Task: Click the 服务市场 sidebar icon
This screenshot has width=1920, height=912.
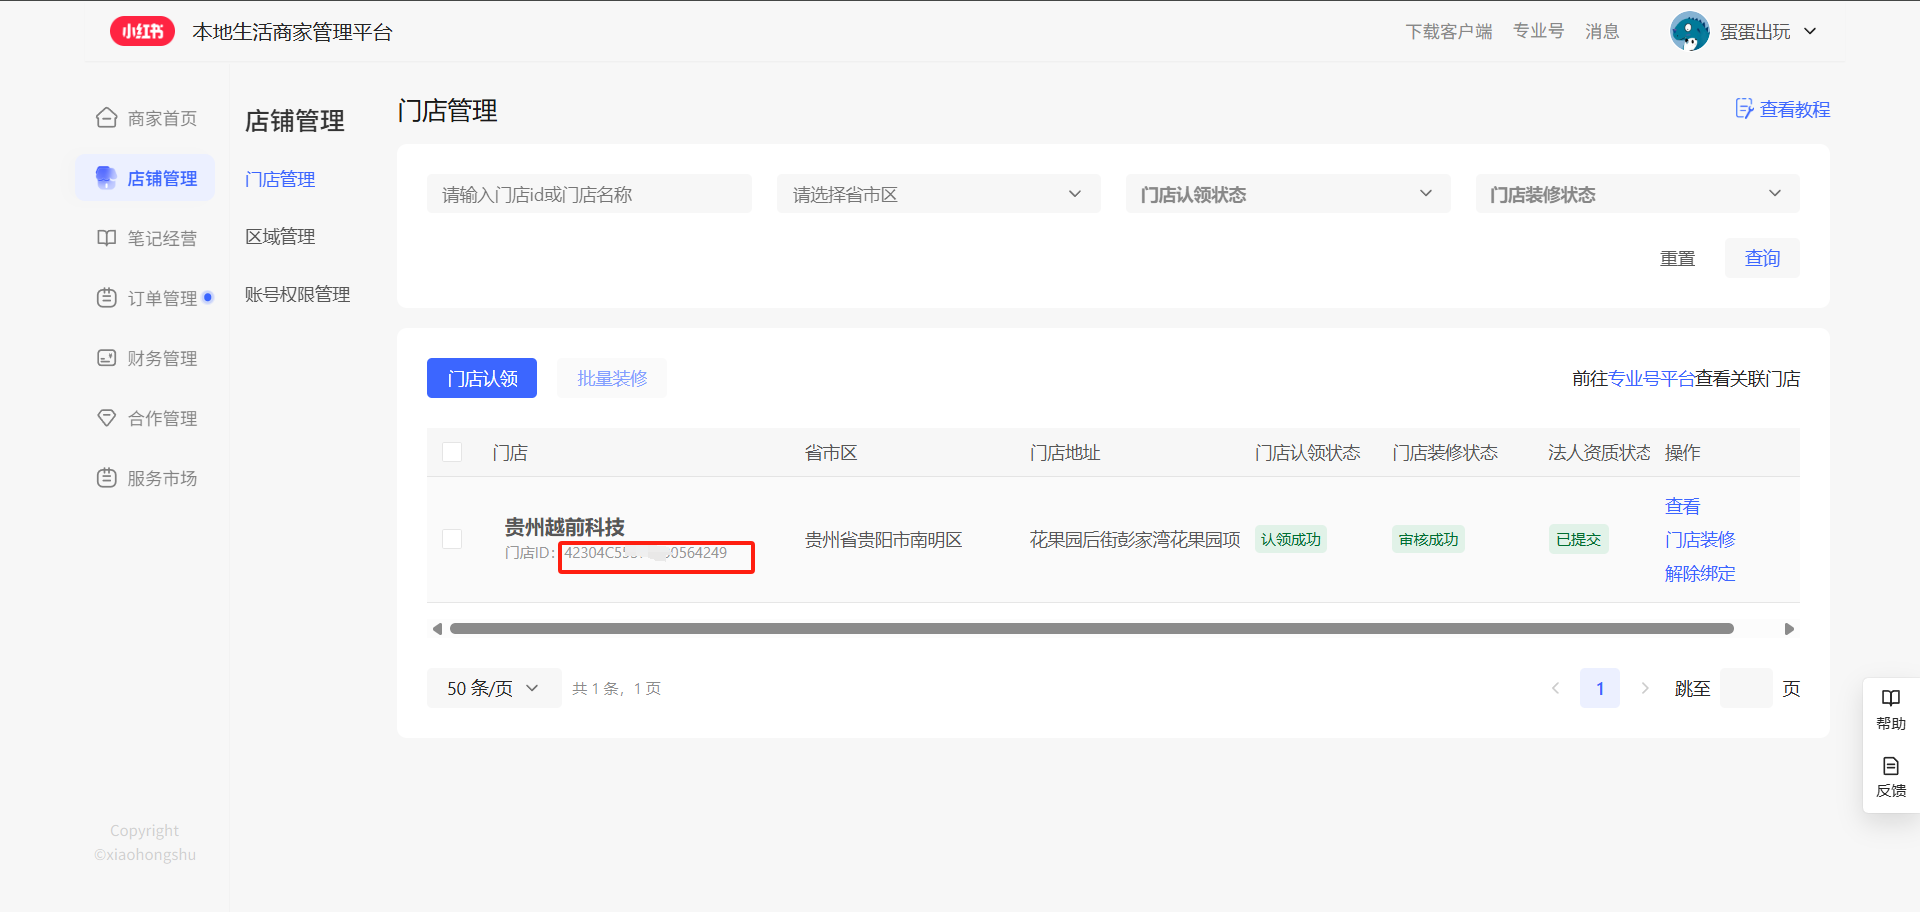Action: tap(107, 478)
